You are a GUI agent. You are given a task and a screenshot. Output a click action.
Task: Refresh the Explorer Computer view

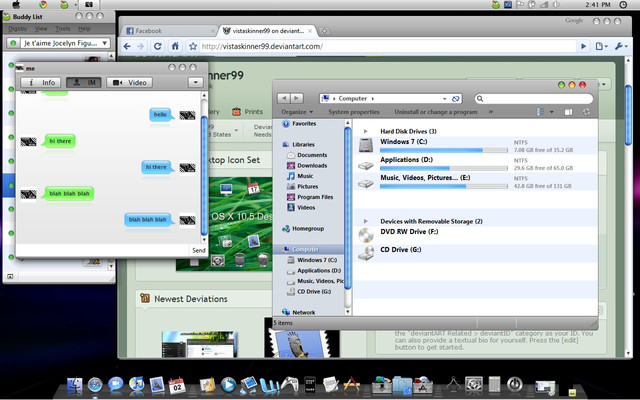point(456,99)
